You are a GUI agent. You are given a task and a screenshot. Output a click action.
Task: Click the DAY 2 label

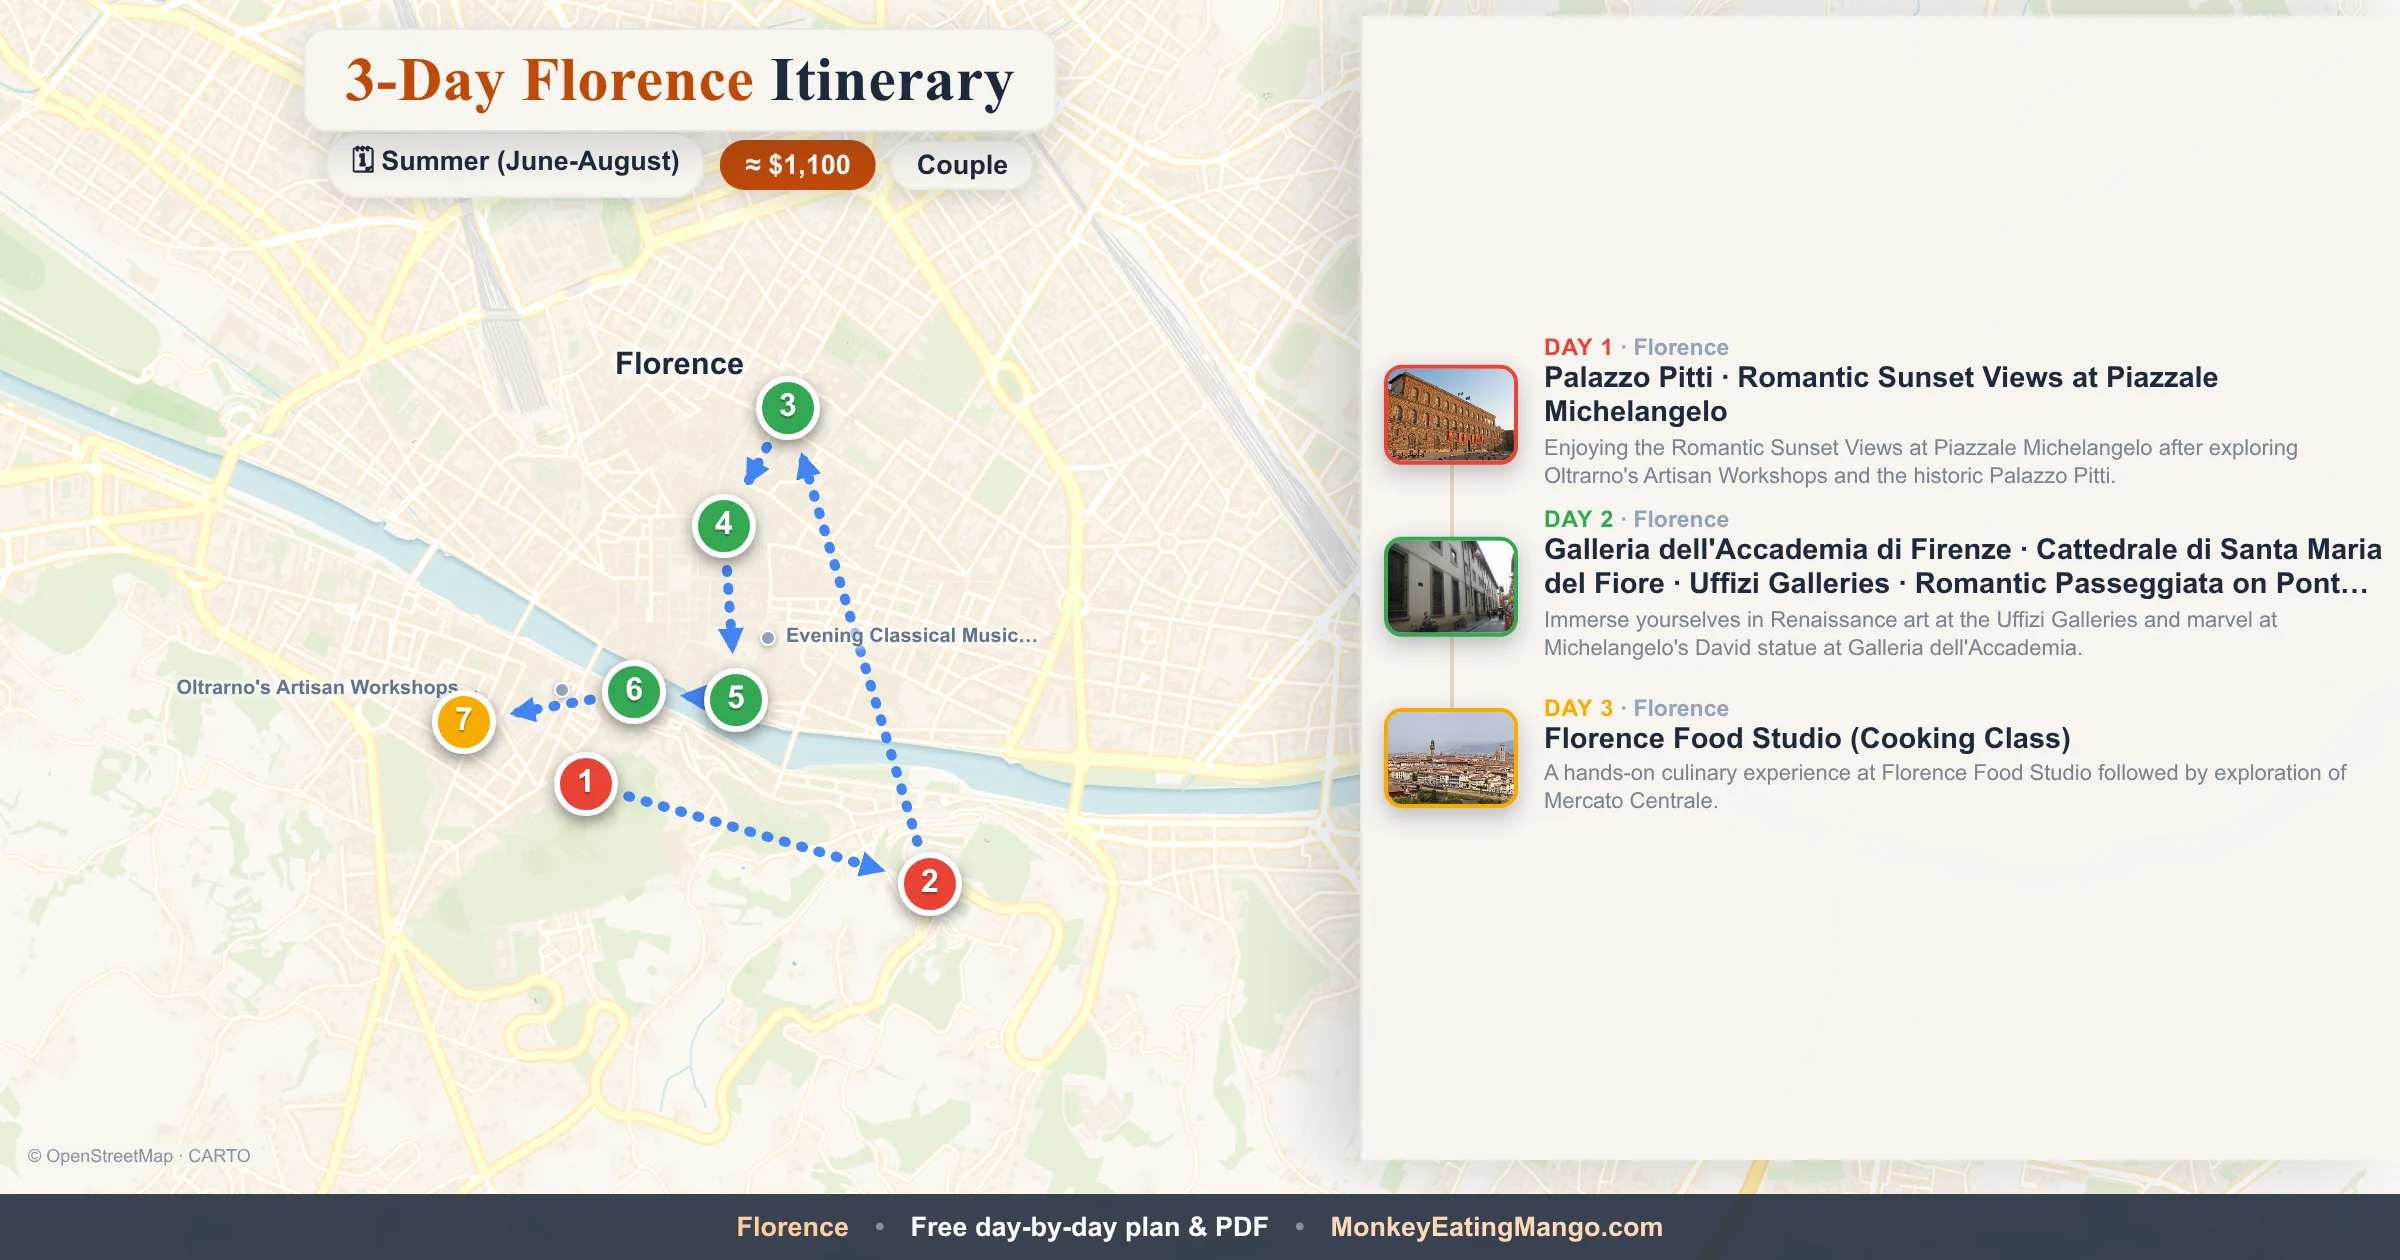pos(1578,519)
